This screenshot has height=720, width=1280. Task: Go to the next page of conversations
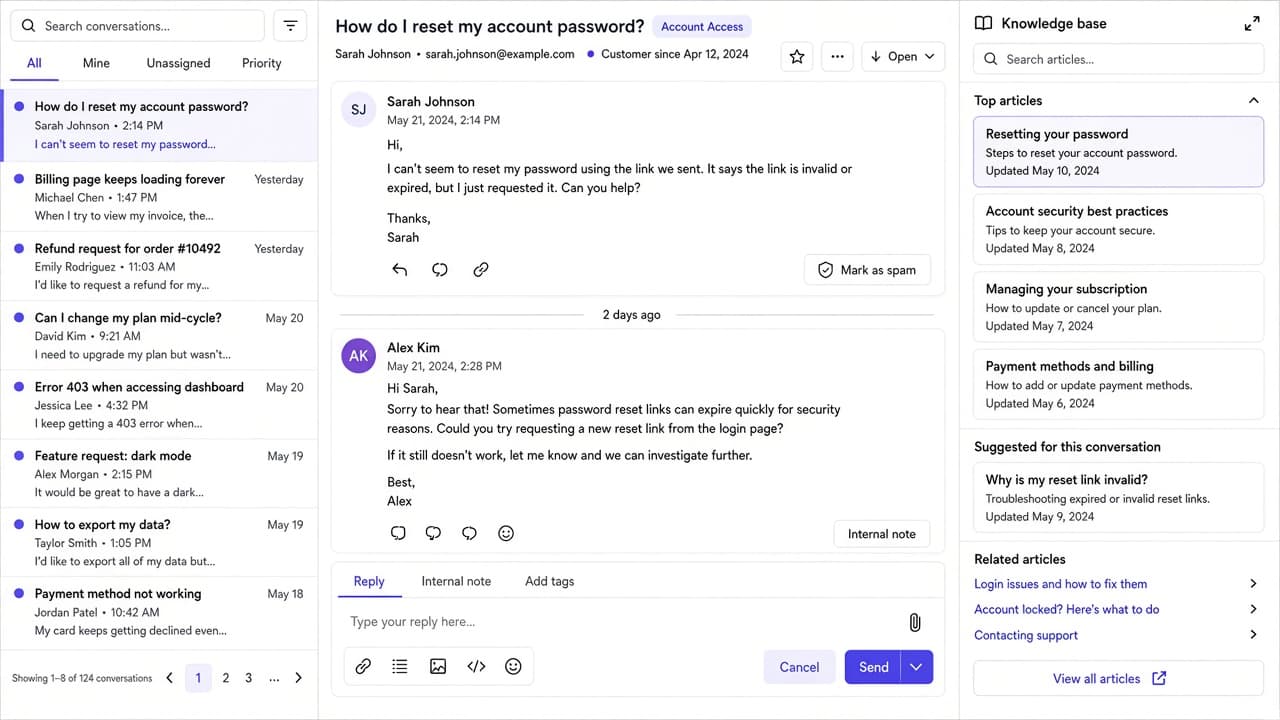click(298, 678)
